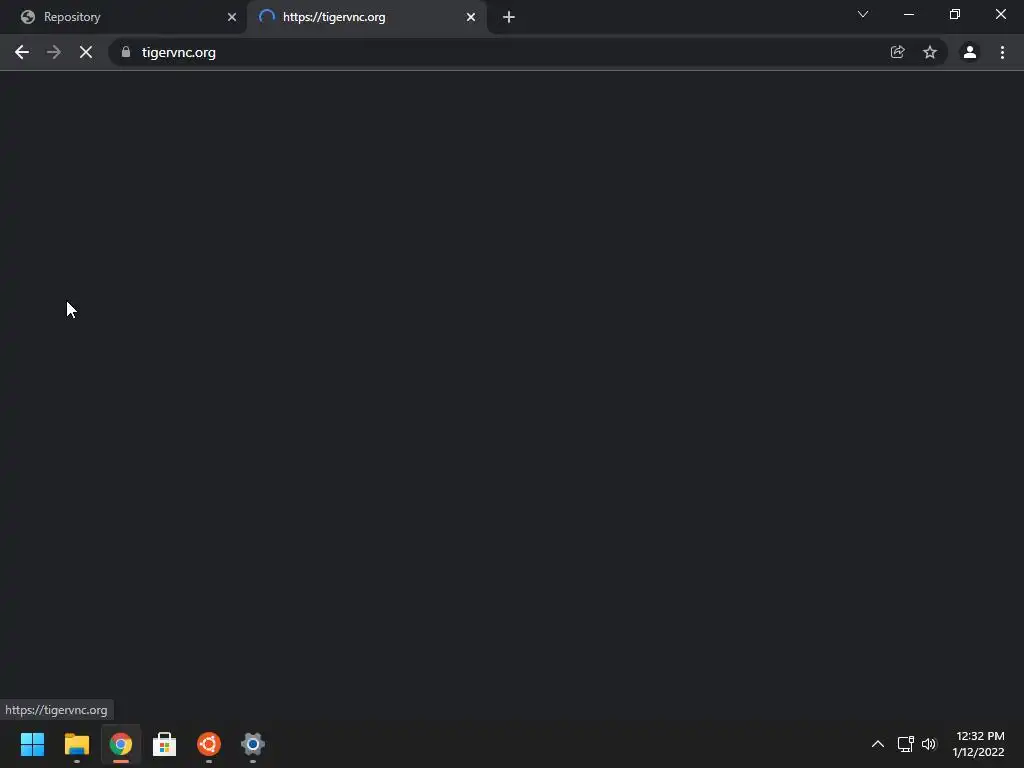The width and height of the screenshot is (1024, 768).
Task: Open the volume speaker icon
Action: click(x=929, y=744)
